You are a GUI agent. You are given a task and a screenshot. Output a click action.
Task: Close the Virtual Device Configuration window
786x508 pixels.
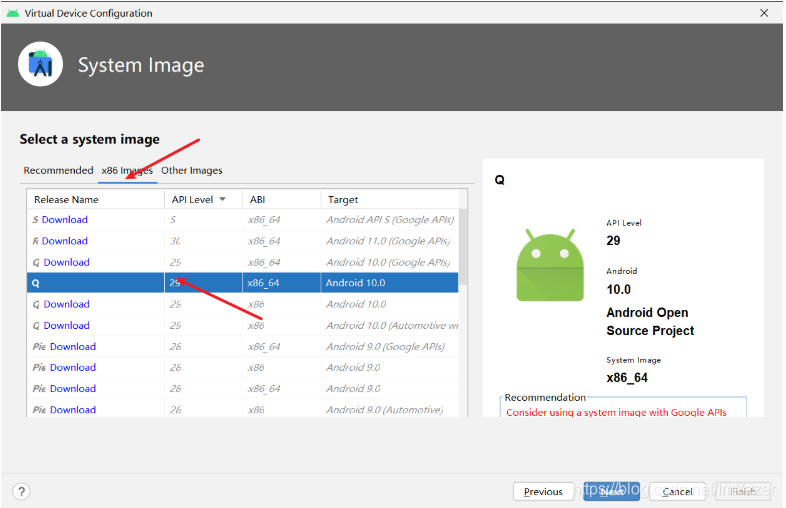tap(763, 13)
